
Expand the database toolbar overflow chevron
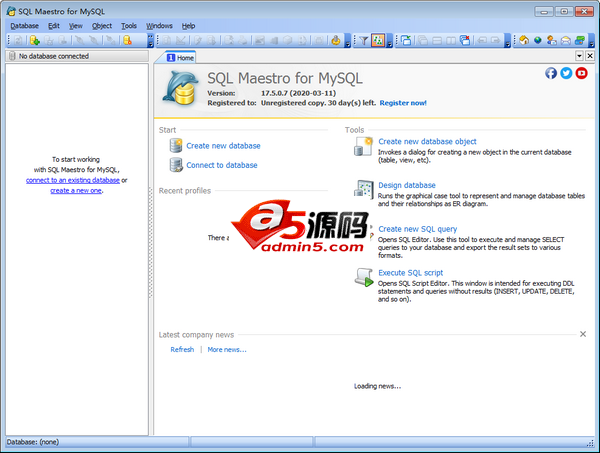point(150,41)
